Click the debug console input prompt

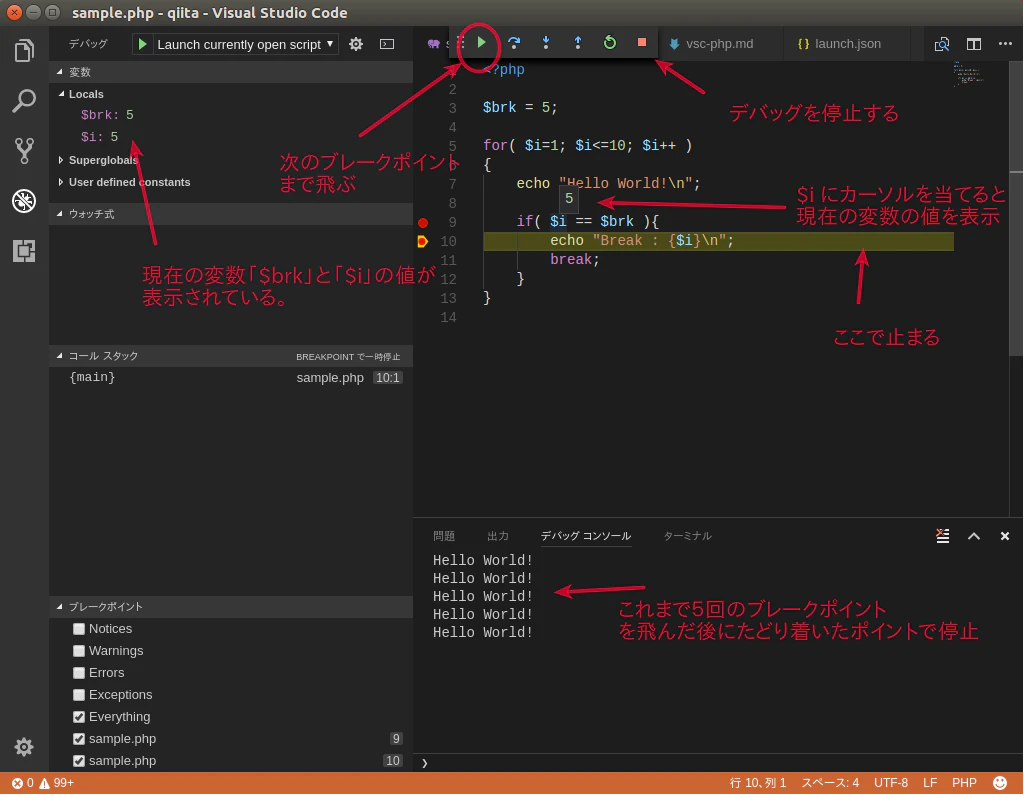718,763
